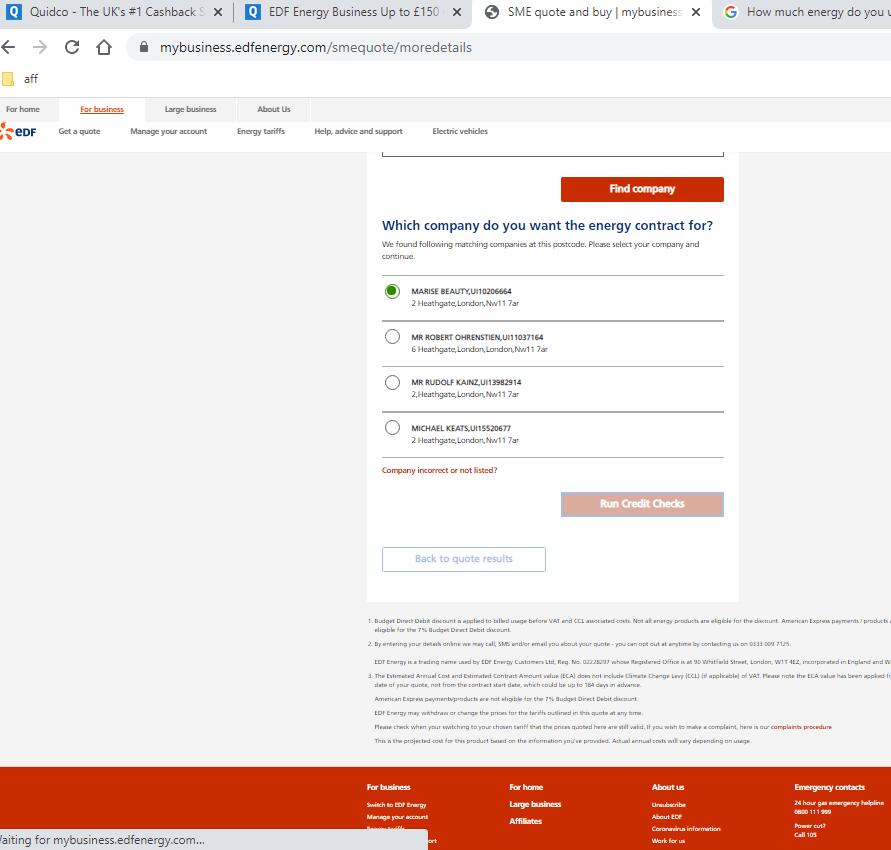Click the Back to quote results button

(x=464, y=559)
